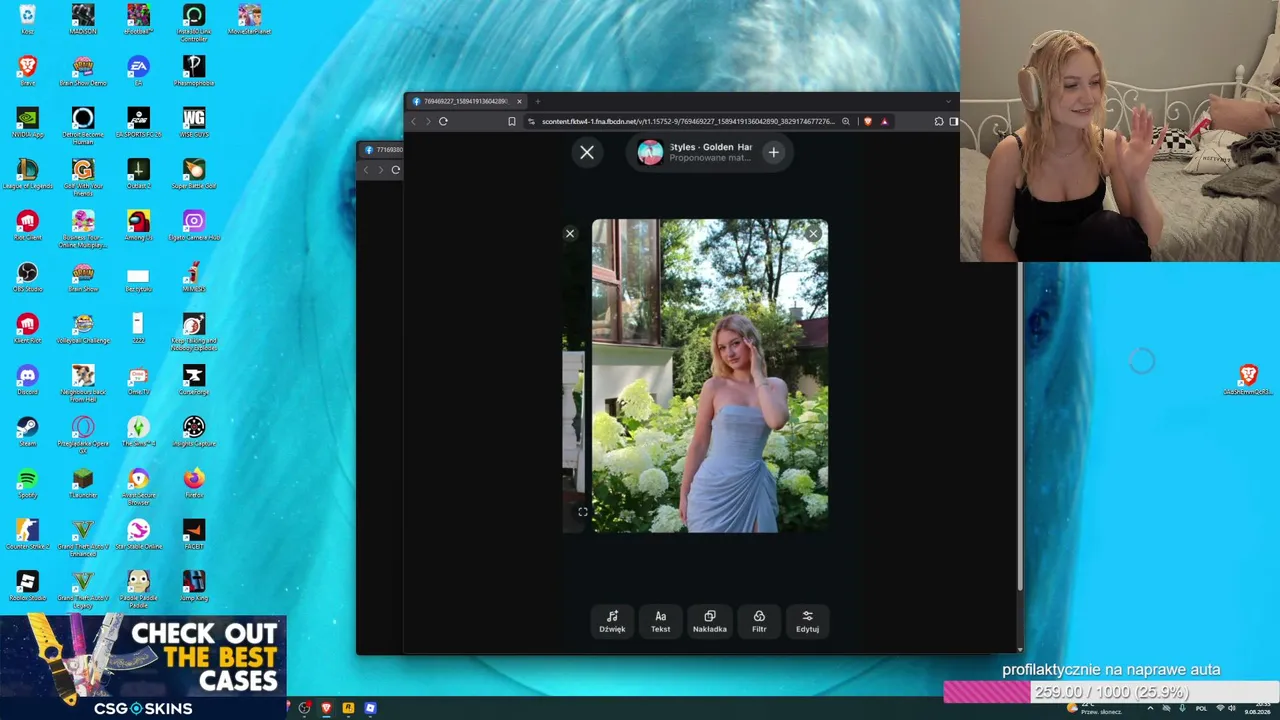This screenshot has width=1280, height=720.
Task: Open the Brave shortcut at right desktop edge
Action: coord(1248,380)
